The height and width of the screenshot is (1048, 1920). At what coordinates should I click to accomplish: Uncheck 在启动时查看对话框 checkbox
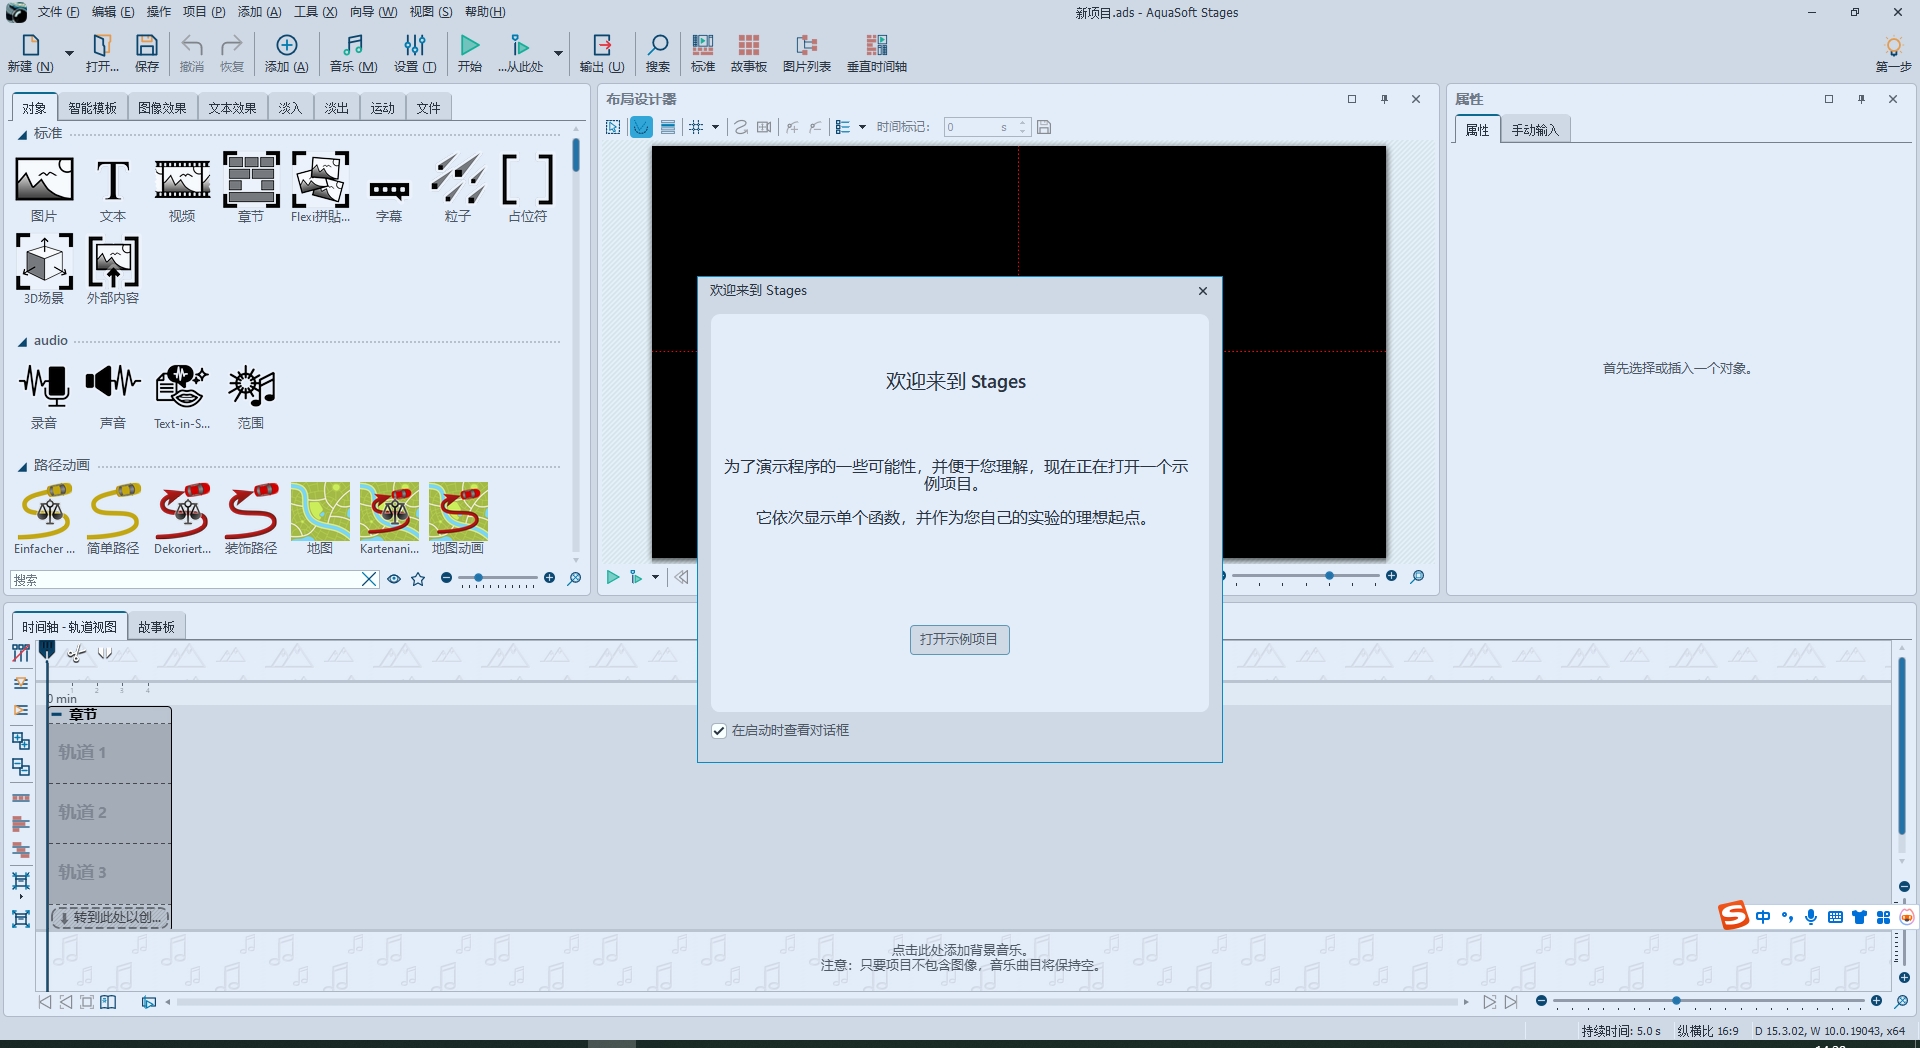point(719,731)
